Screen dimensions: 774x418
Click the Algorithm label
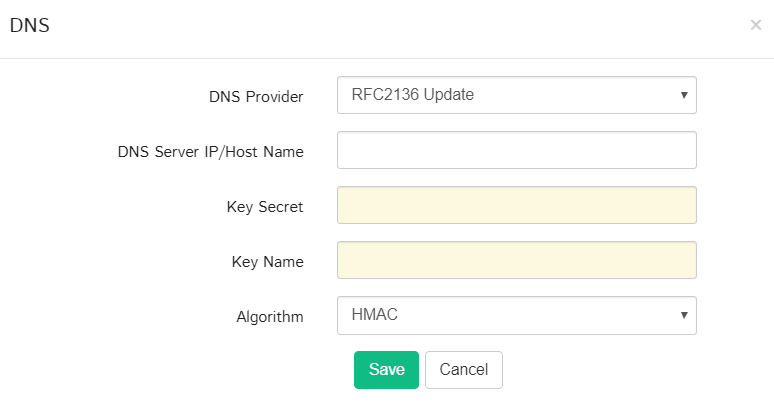click(269, 317)
